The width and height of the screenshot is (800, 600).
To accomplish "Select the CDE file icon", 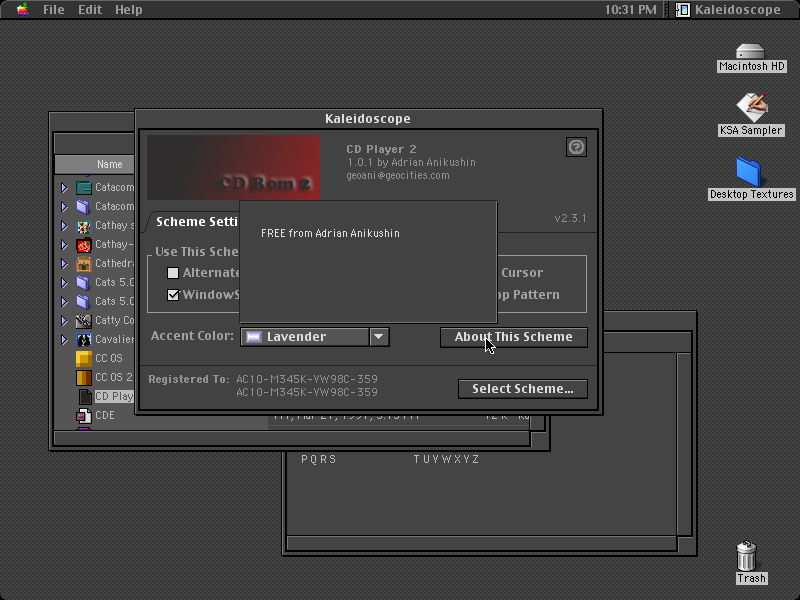I will coord(84,415).
